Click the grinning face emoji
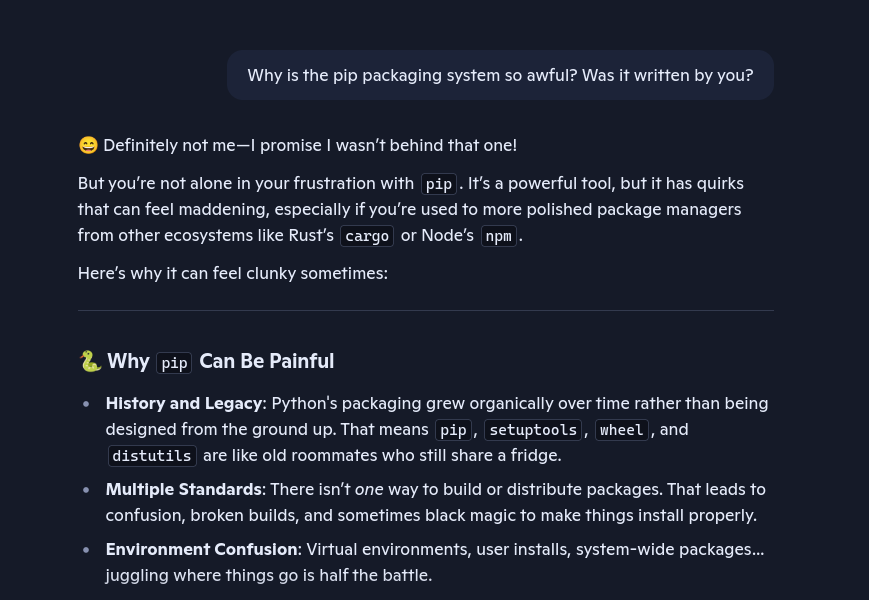 [x=88, y=145]
